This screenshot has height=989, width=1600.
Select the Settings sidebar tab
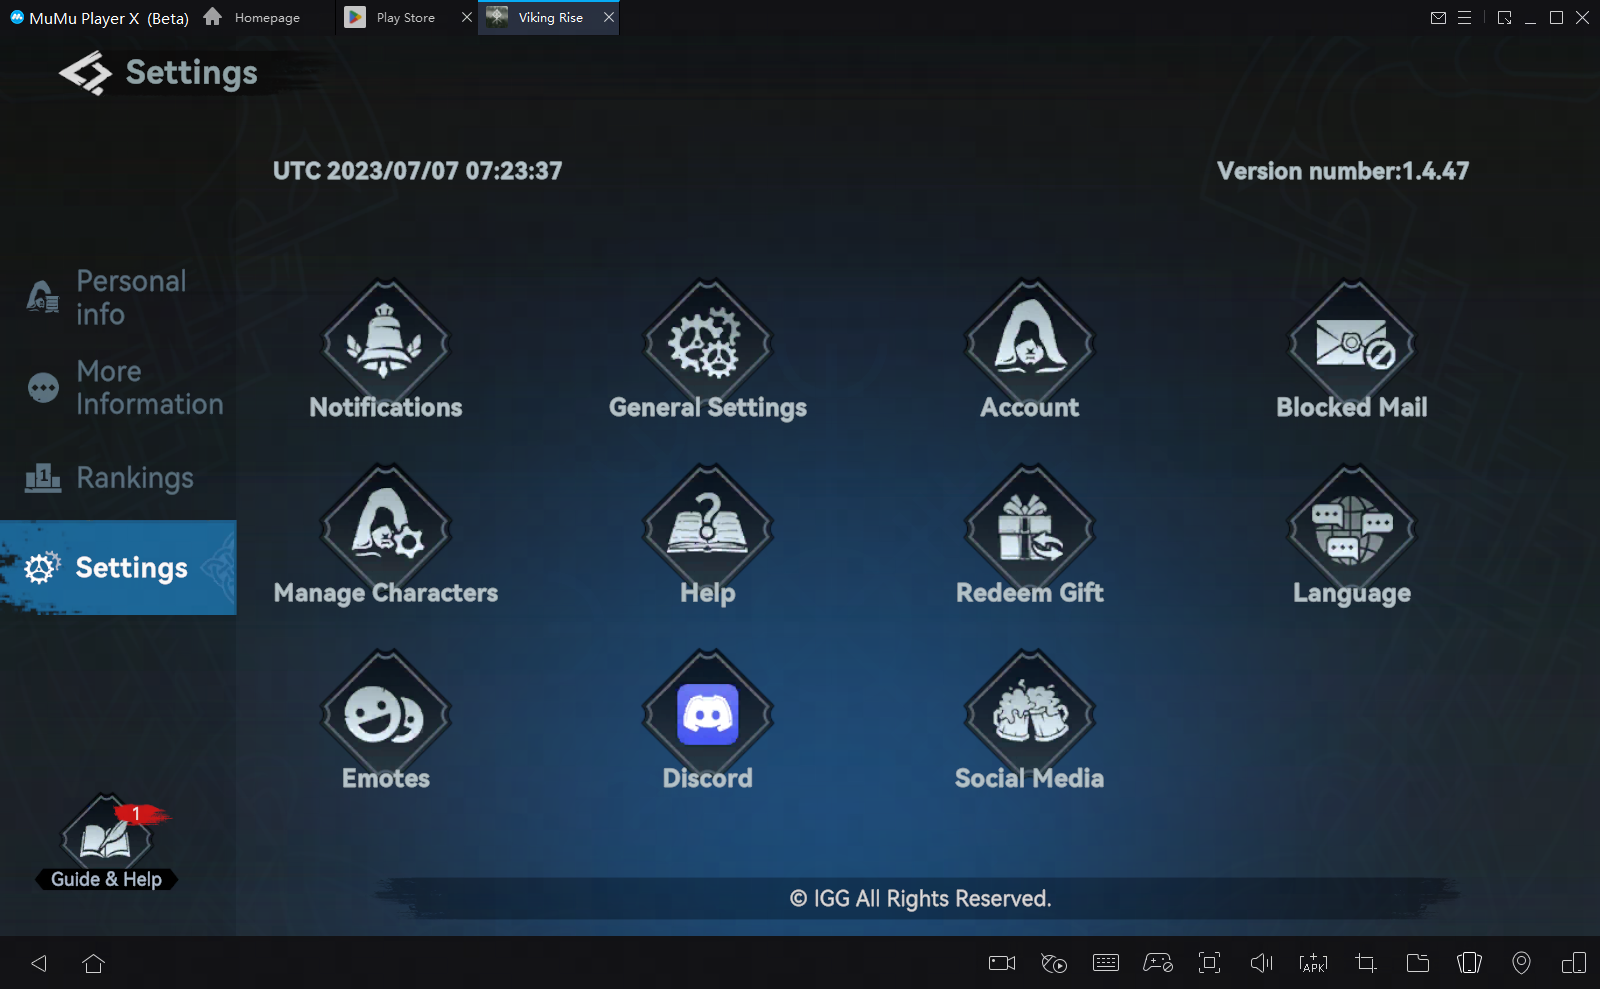click(x=118, y=567)
